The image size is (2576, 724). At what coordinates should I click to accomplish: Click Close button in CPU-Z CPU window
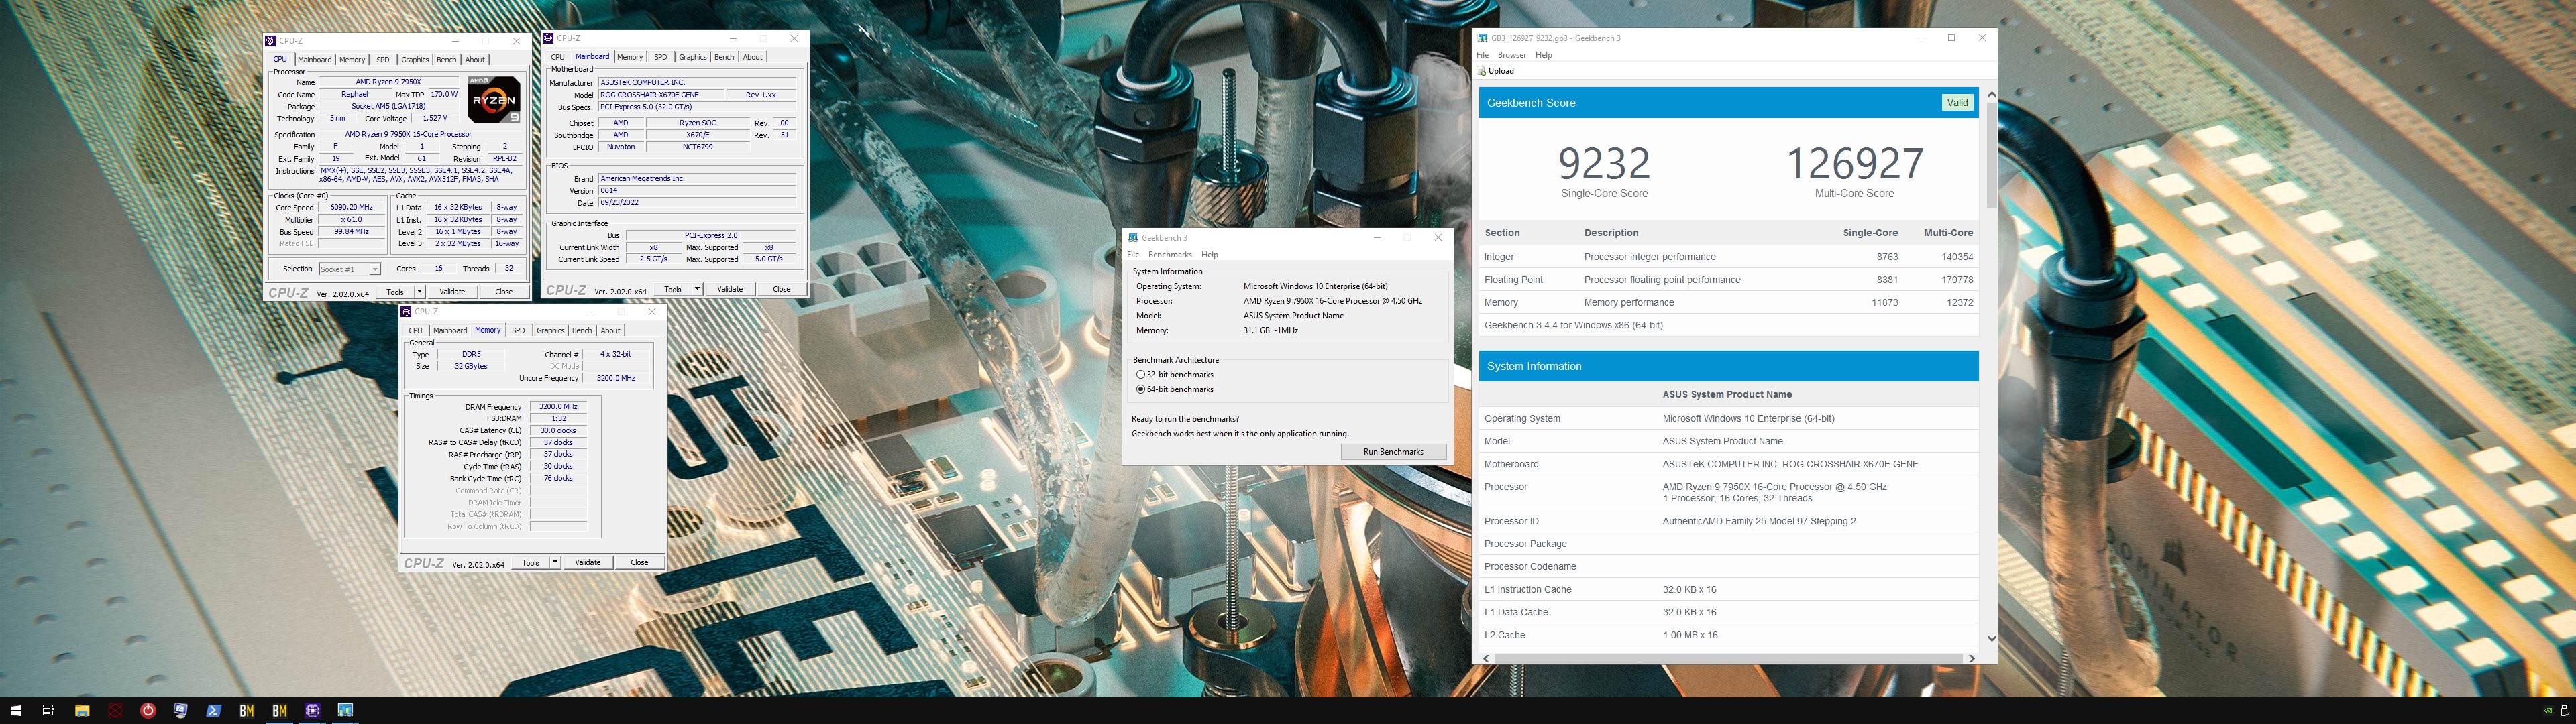504,292
